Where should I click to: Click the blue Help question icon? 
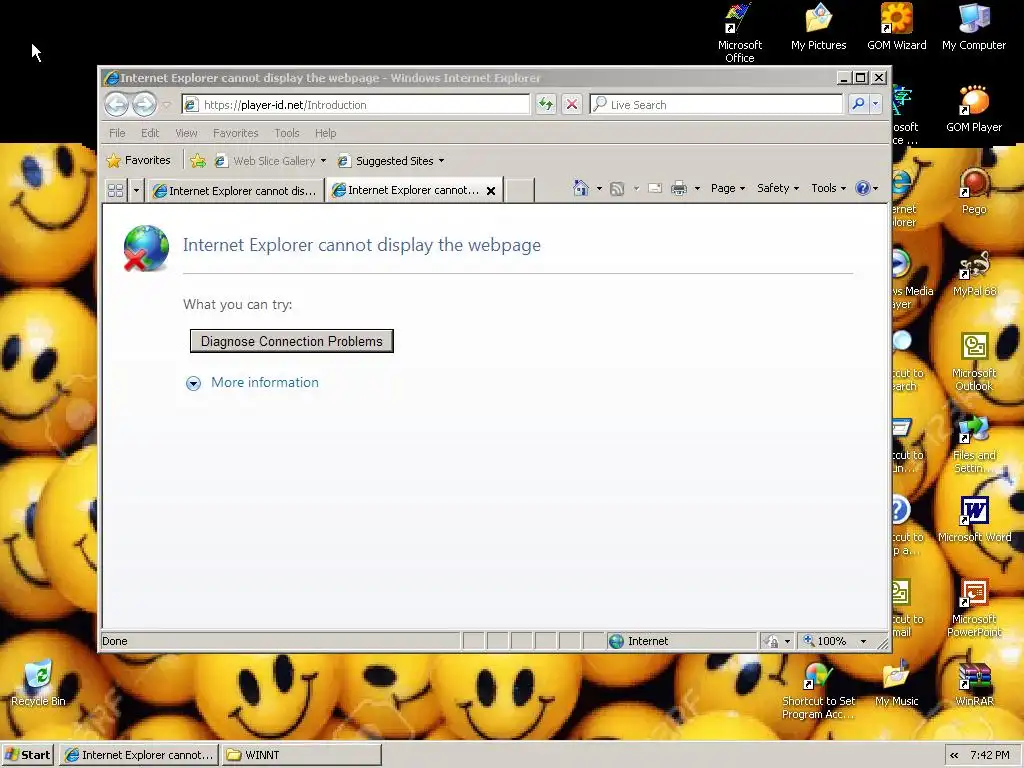[x=863, y=188]
